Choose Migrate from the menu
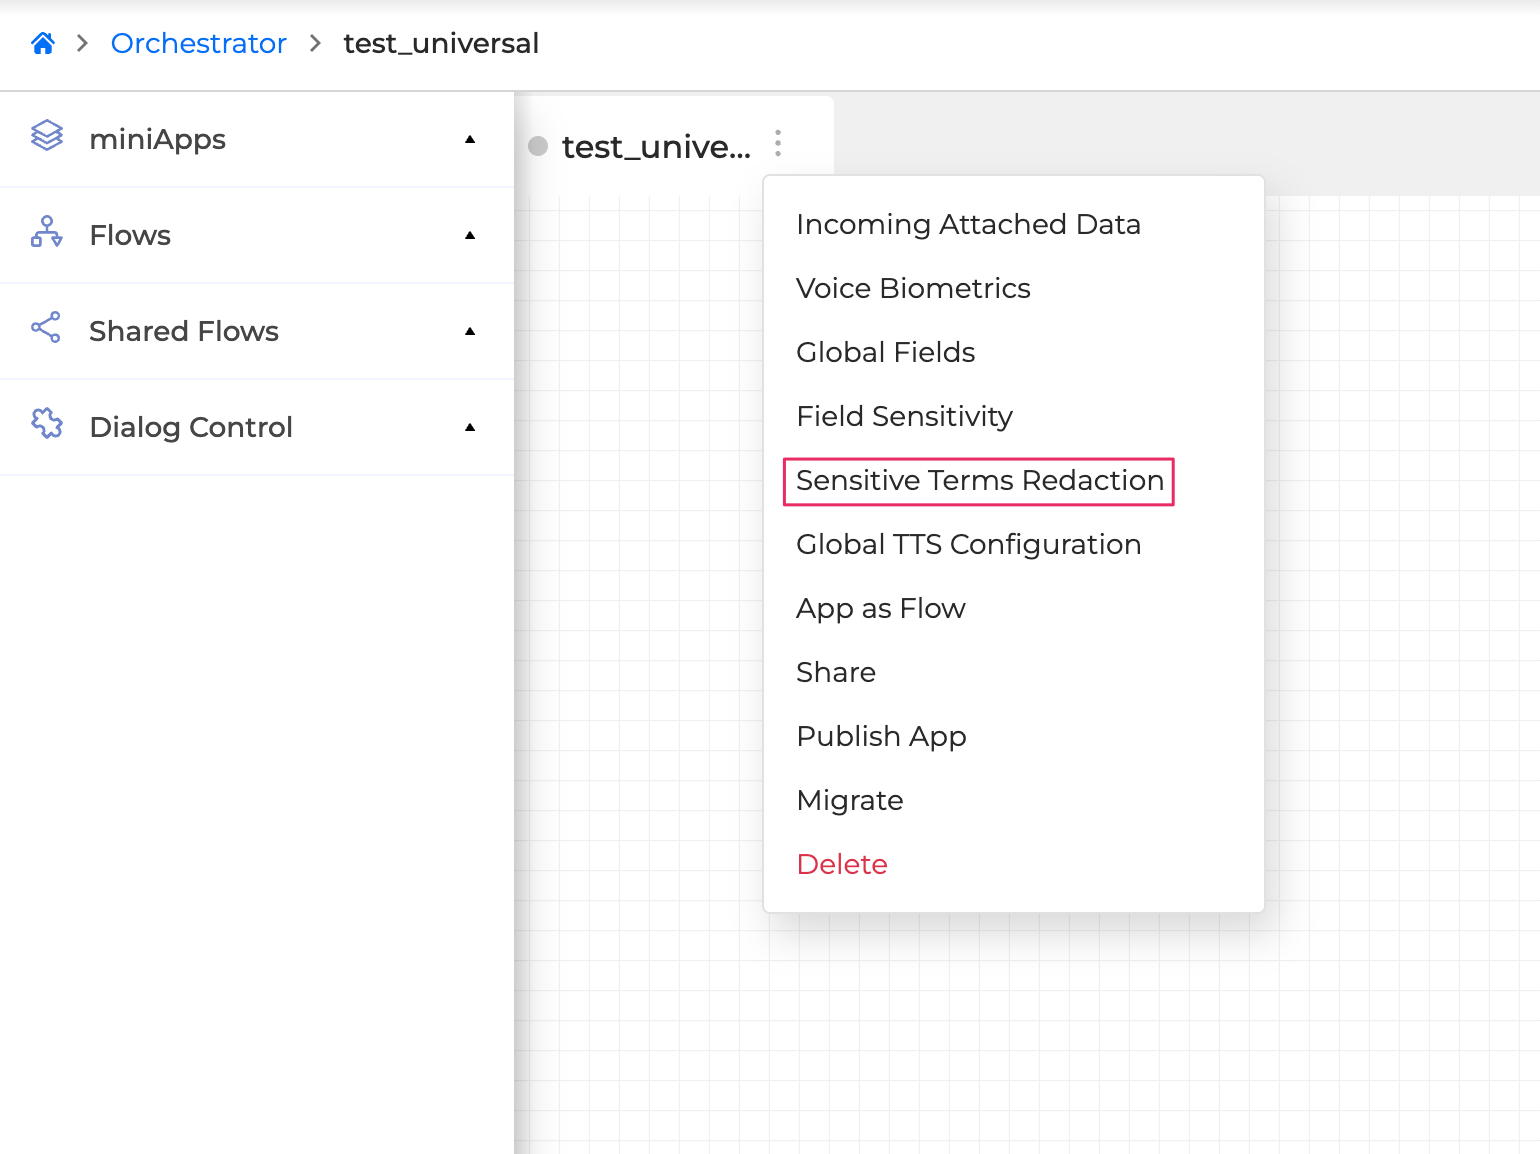This screenshot has height=1154, width=1540. point(849,800)
